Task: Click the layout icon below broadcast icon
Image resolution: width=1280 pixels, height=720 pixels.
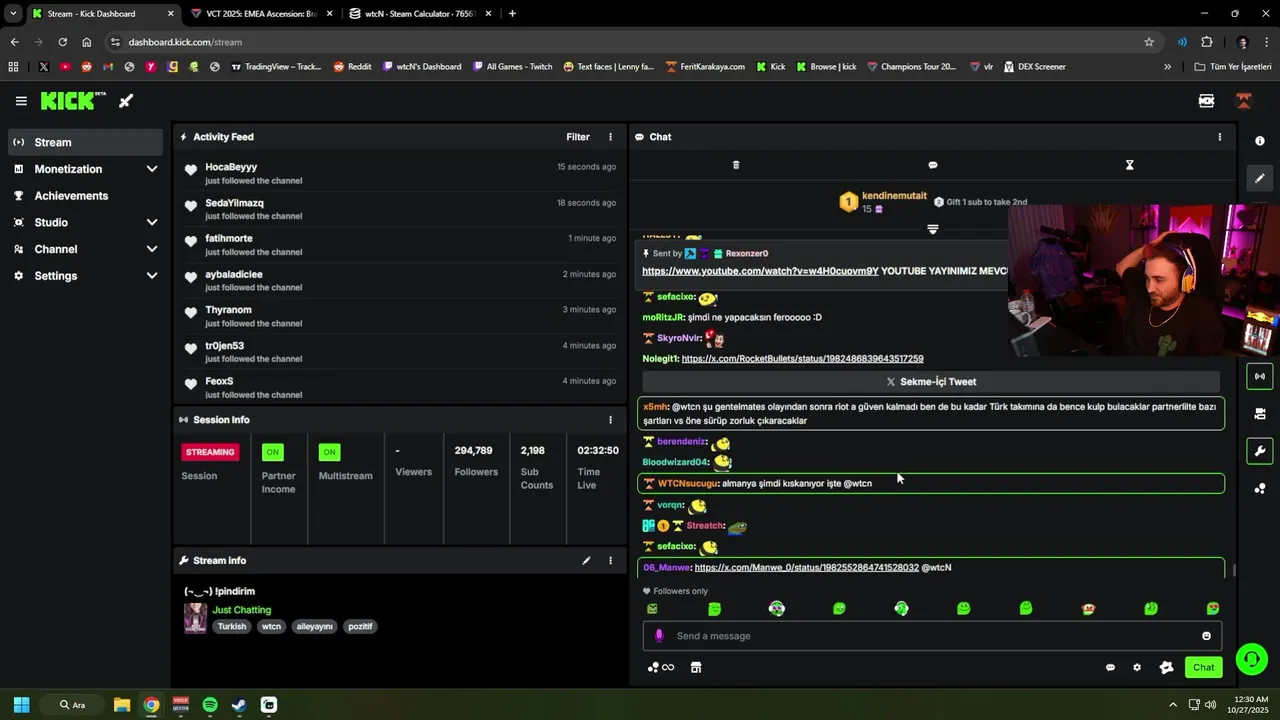Action: coord(1259,413)
